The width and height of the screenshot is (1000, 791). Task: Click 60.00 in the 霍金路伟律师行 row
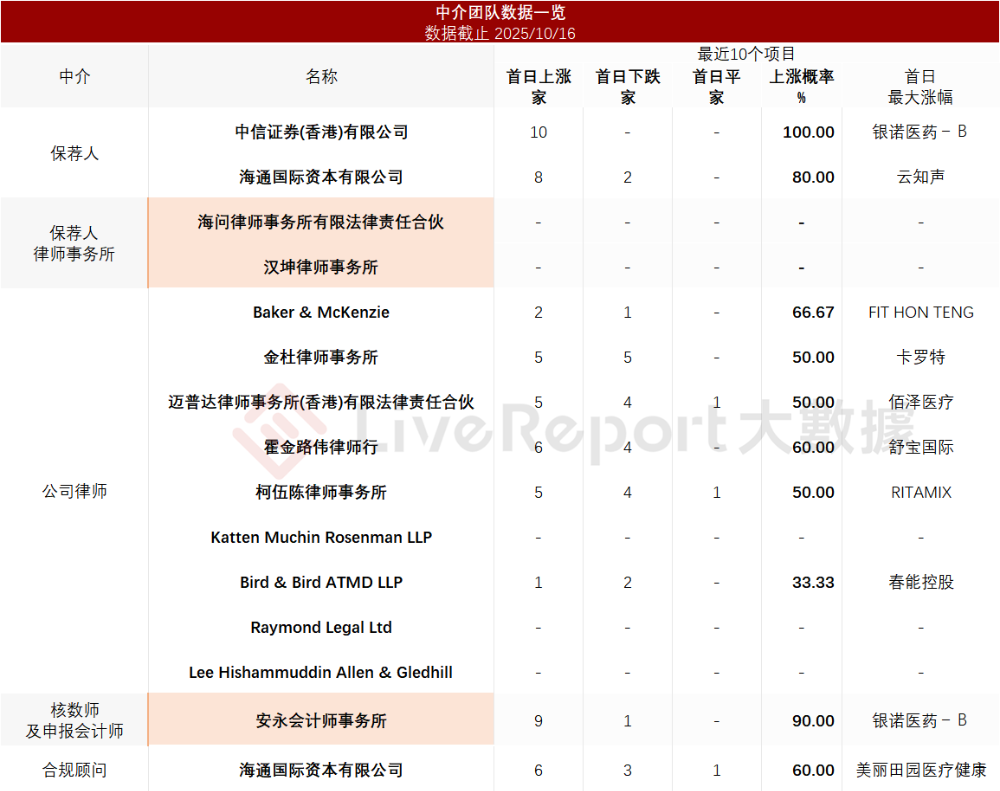point(813,447)
